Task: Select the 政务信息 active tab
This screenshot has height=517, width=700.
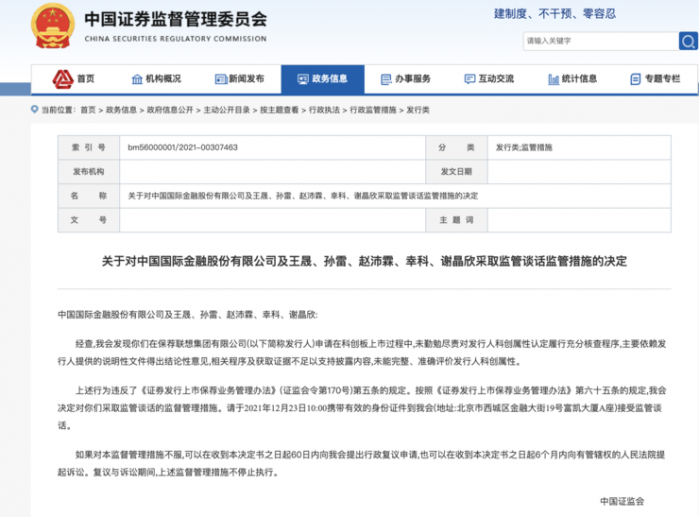Action: pos(322,79)
